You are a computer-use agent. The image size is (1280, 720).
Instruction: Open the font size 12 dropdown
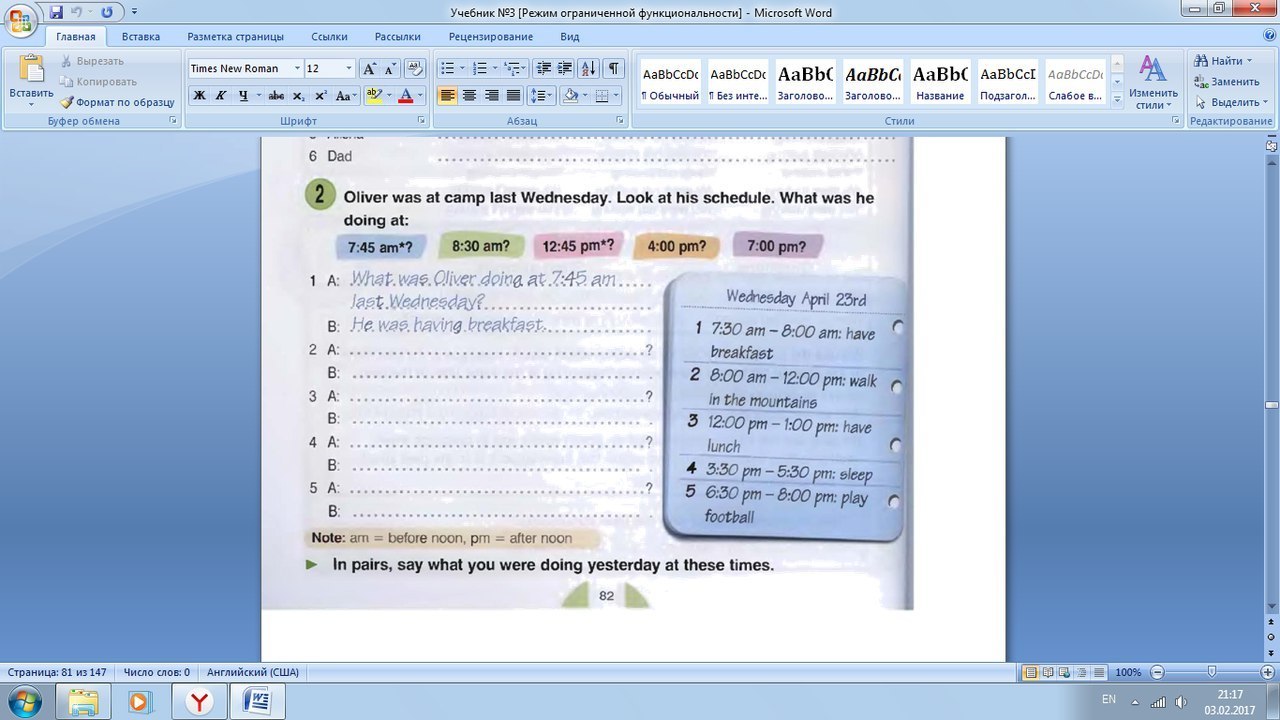pos(349,68)
